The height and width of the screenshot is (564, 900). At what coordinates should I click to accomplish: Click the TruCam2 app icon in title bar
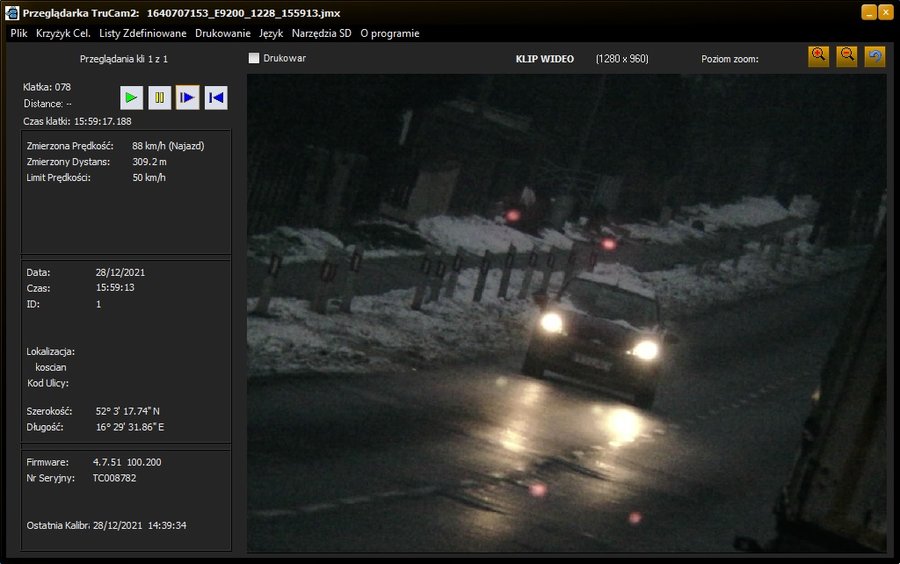[11, 12]
